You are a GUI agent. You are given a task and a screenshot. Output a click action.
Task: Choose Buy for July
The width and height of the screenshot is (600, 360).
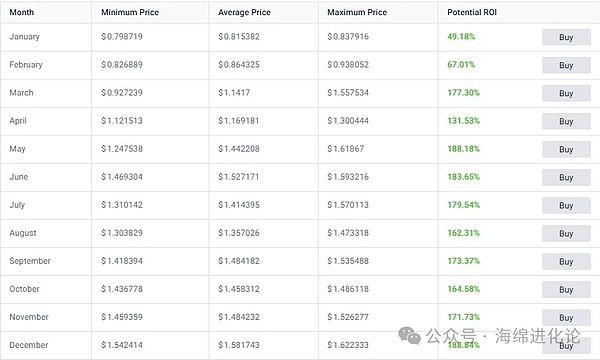(566, 205)
